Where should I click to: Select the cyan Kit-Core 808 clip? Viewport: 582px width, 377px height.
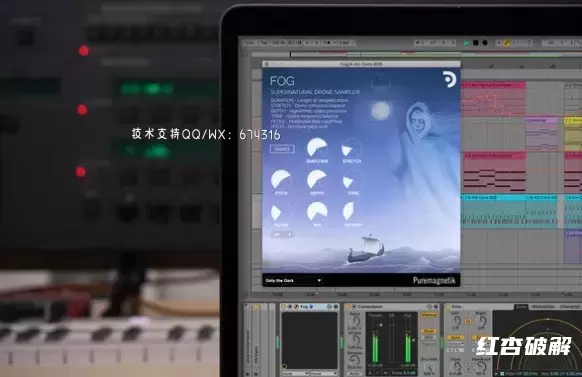coord(493,211)
